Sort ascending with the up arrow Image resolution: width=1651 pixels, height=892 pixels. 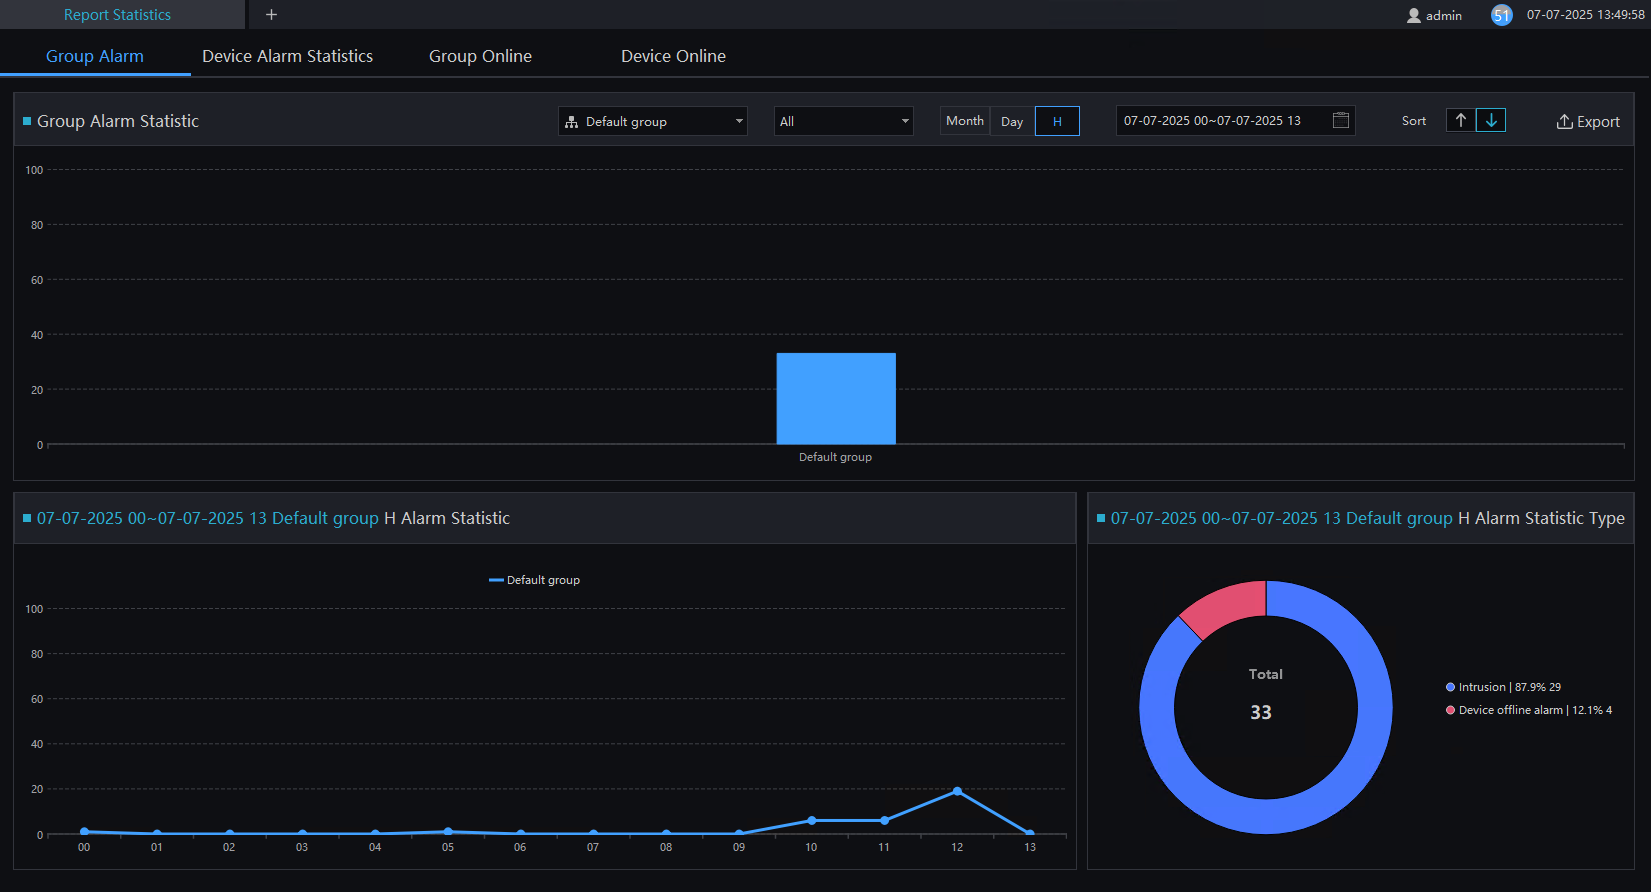[1461, 120]
